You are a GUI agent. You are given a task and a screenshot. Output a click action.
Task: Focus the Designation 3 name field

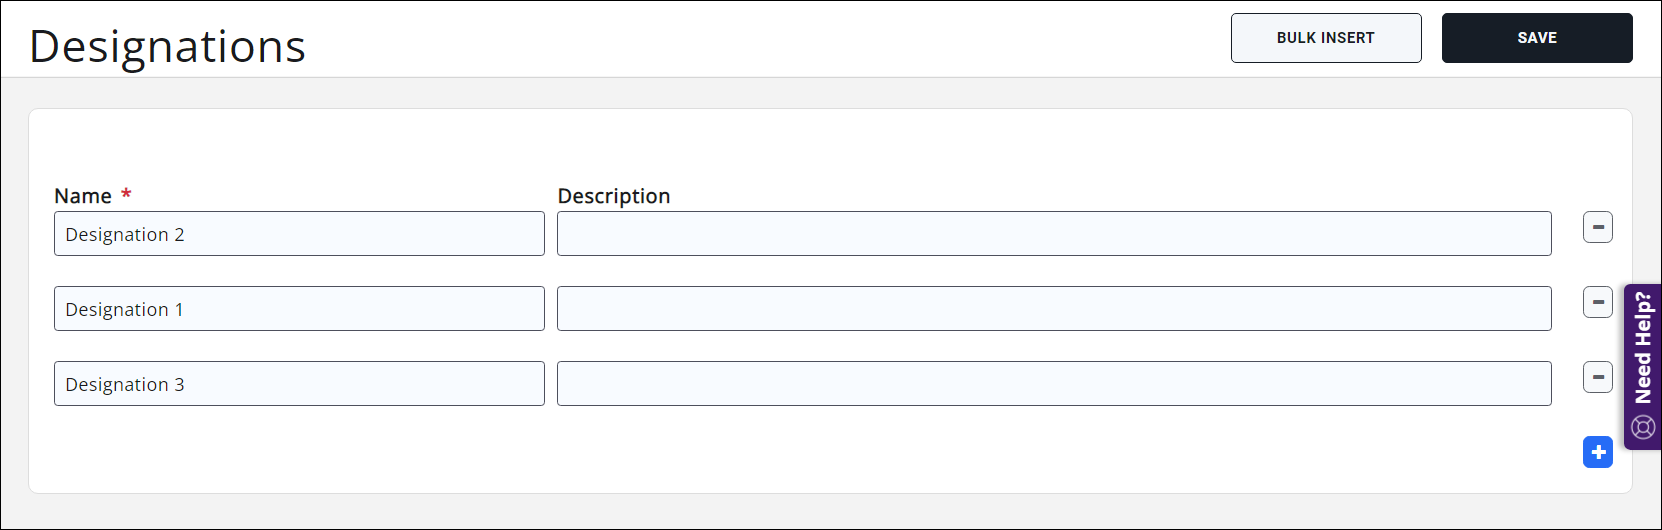(299, 384)
